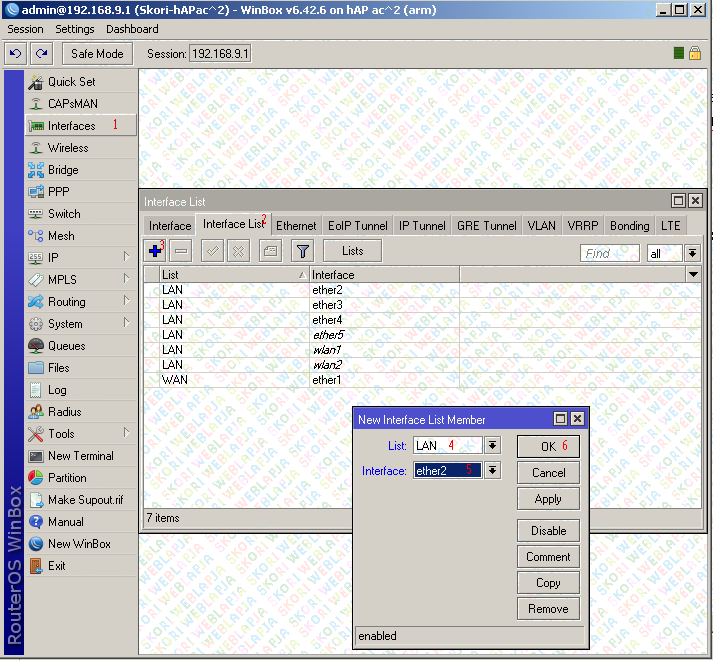Toggle the Safe Mode button
This screenshot has width=713, height=660.
[97, 53]
